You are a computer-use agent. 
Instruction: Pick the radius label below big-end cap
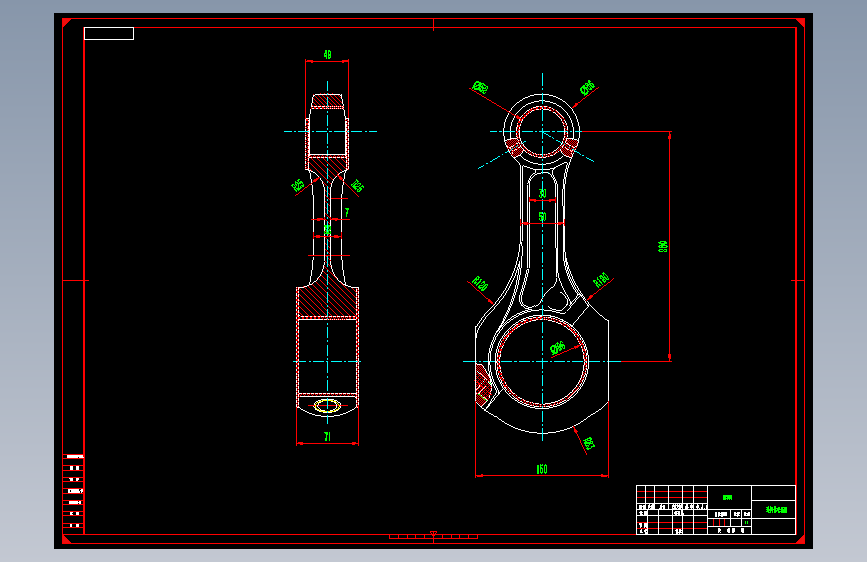(x=588, y=444)
